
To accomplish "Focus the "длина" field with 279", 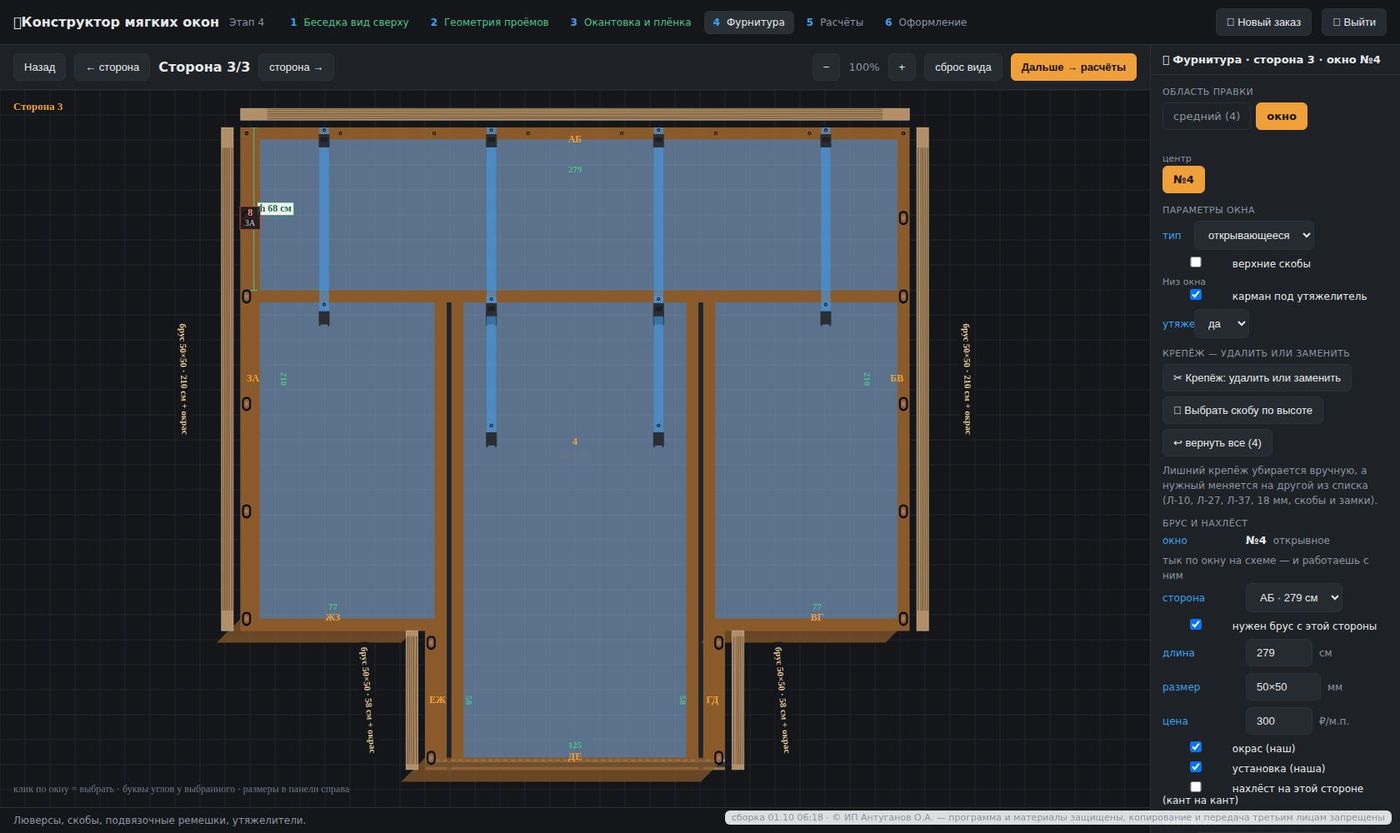I will [1279, 653].
